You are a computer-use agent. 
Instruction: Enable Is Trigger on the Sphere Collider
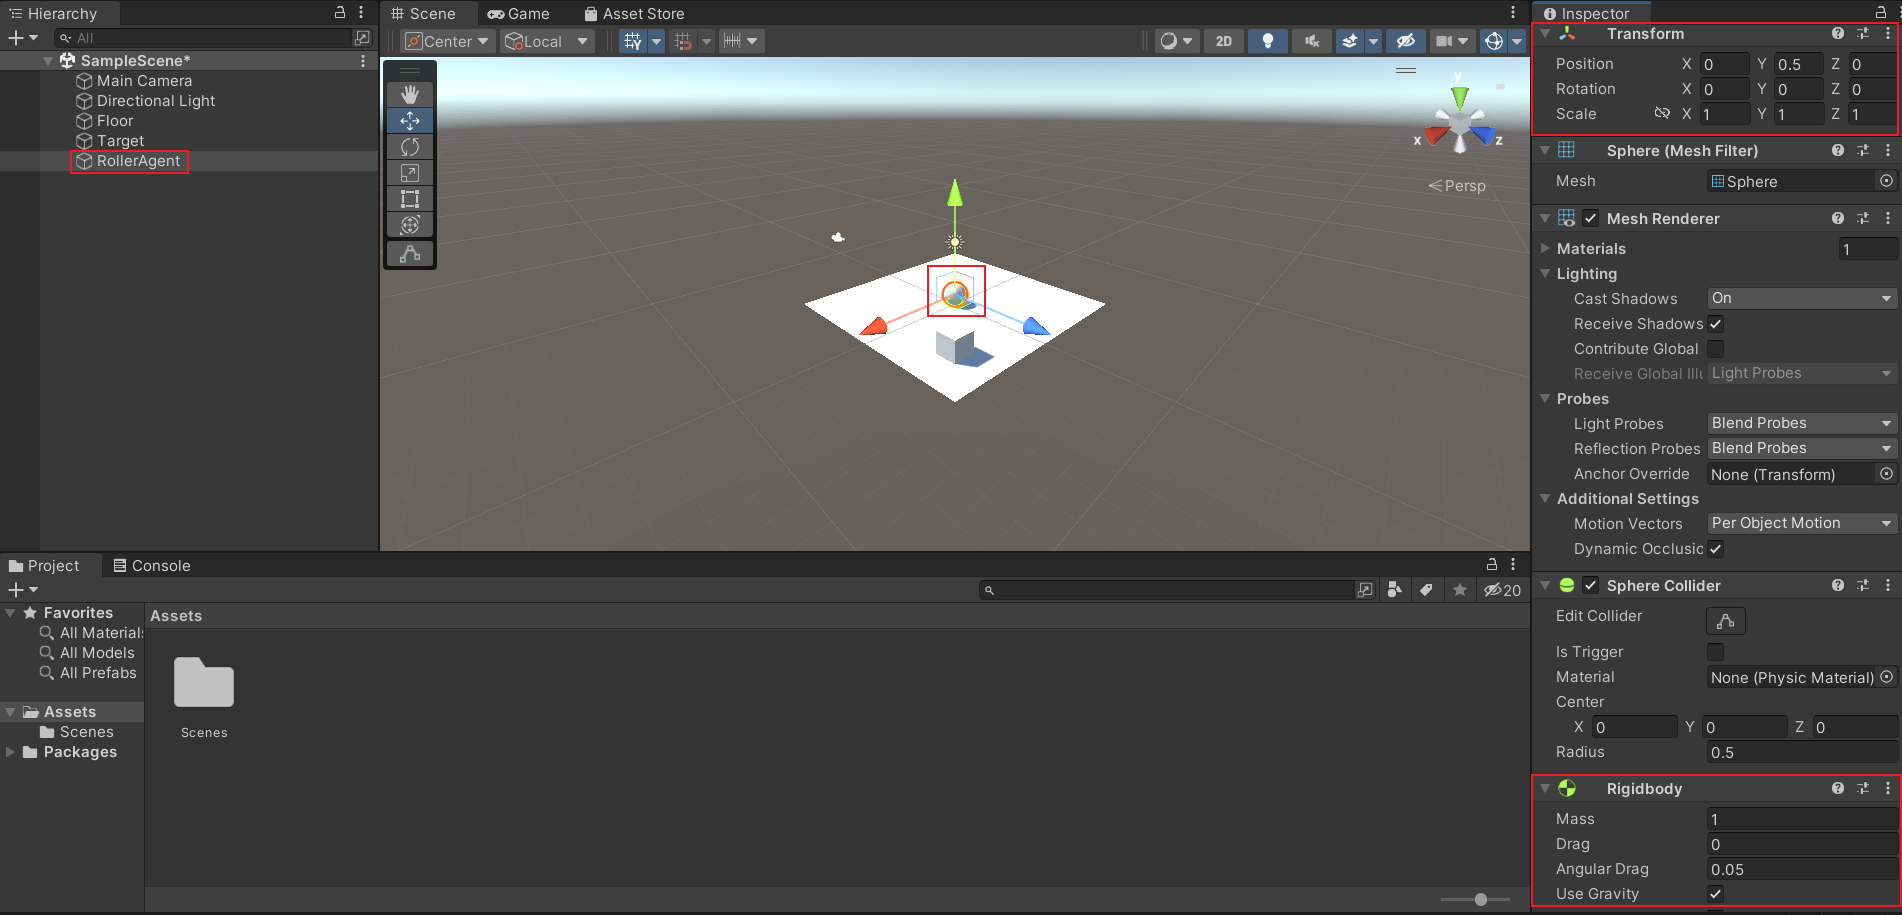click(x=1715, y=651)
